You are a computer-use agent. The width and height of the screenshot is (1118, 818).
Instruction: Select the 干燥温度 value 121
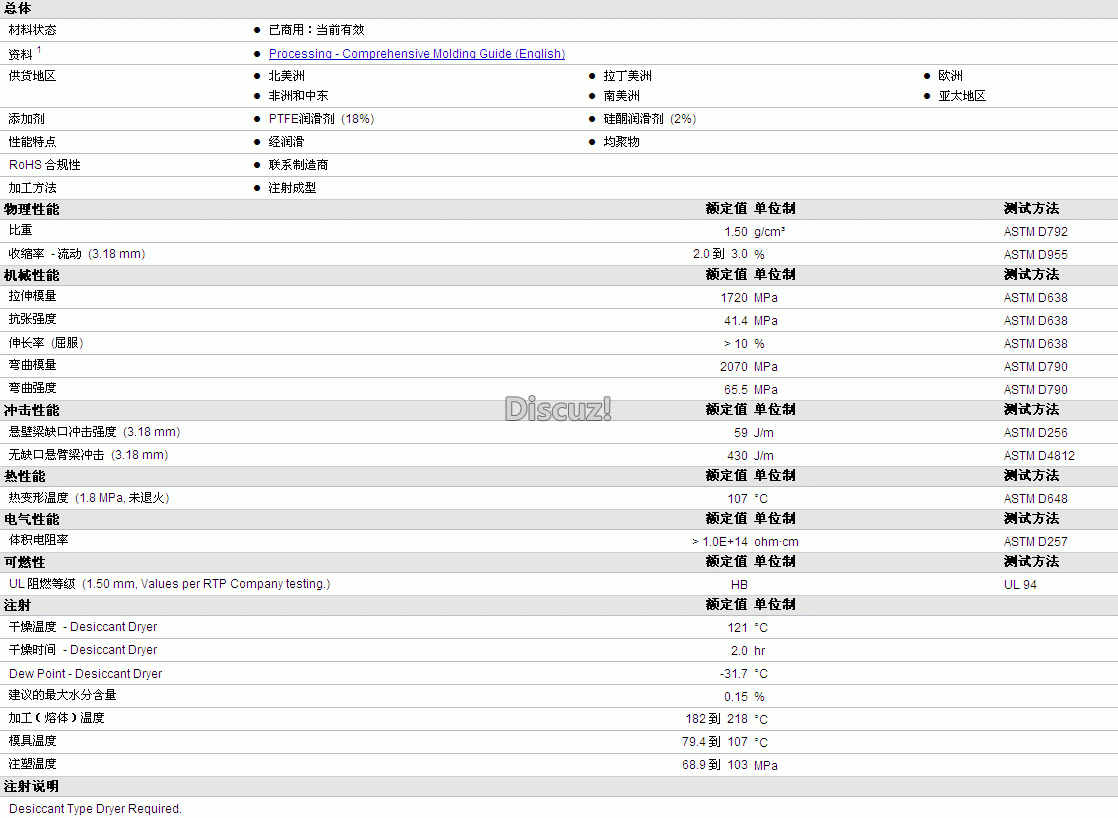point(737,628)
